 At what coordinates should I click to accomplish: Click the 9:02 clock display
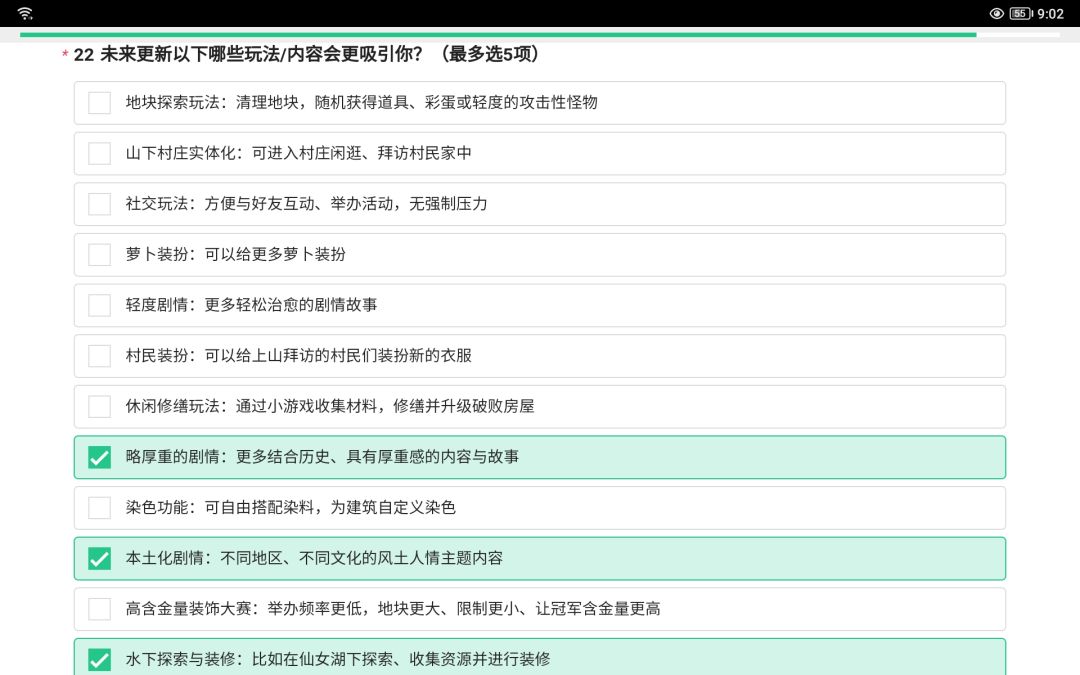[1050, 14]
